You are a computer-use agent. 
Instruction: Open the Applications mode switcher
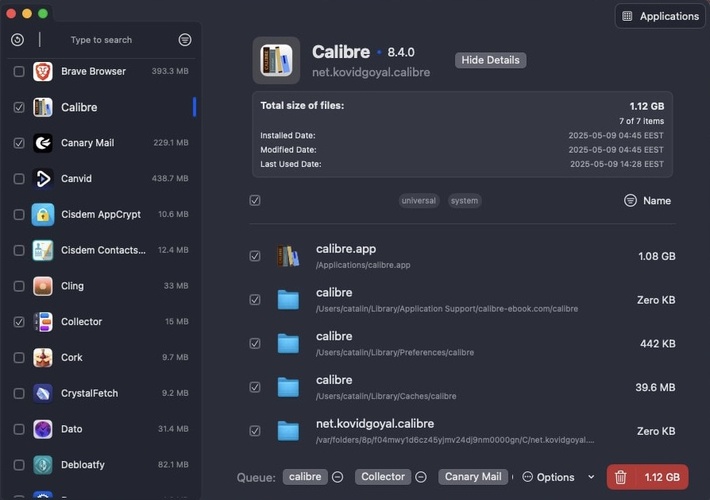click(660, 16)
